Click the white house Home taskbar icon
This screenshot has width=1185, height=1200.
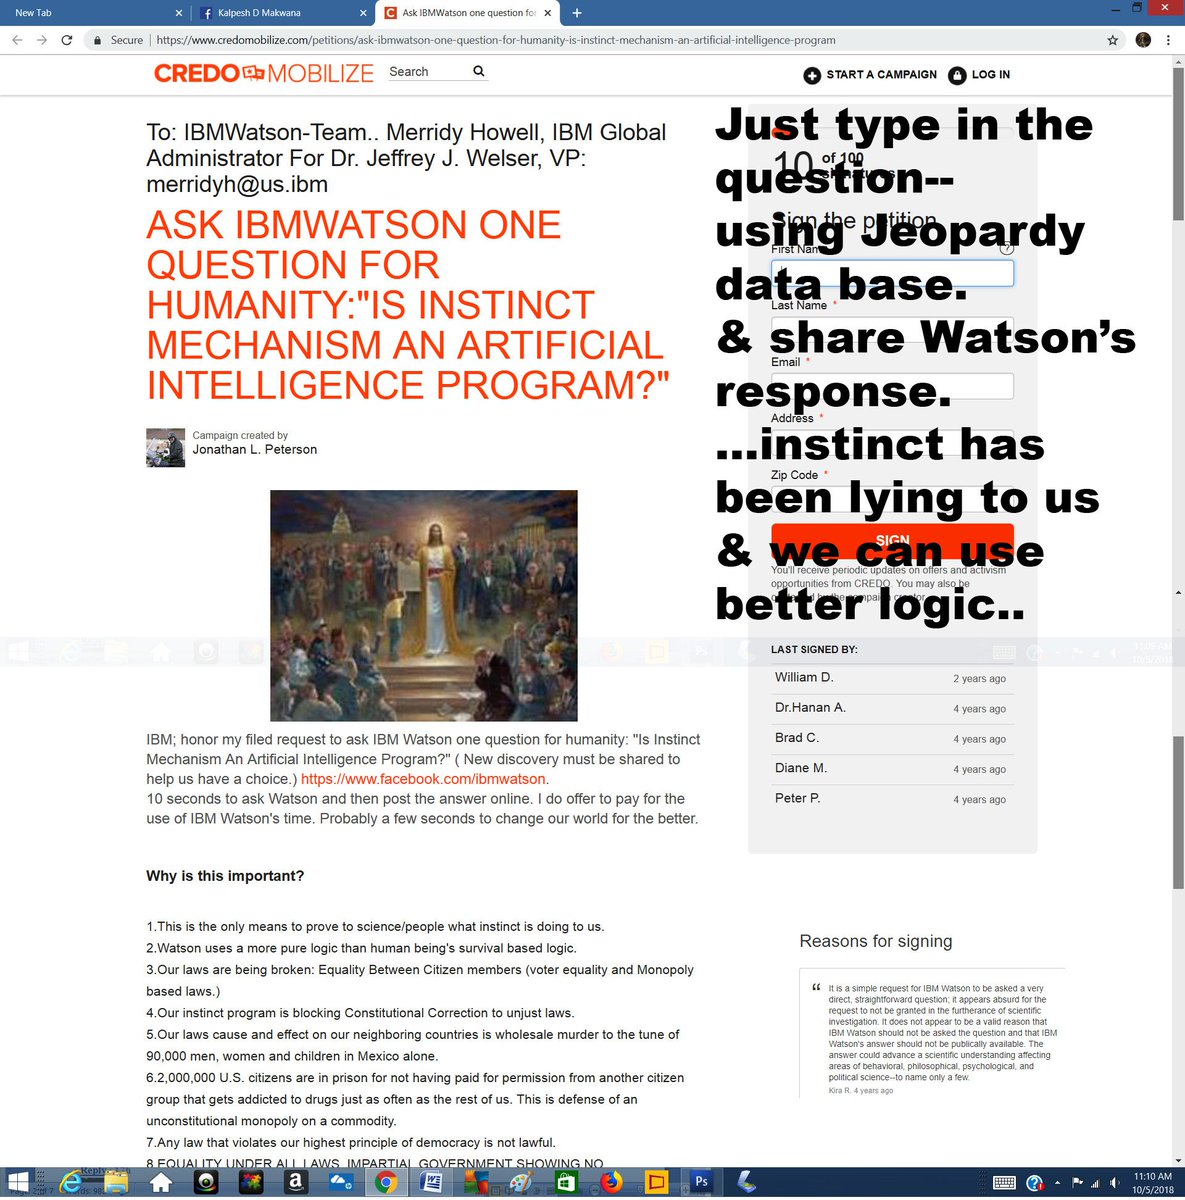click(x=161, y=1182)
